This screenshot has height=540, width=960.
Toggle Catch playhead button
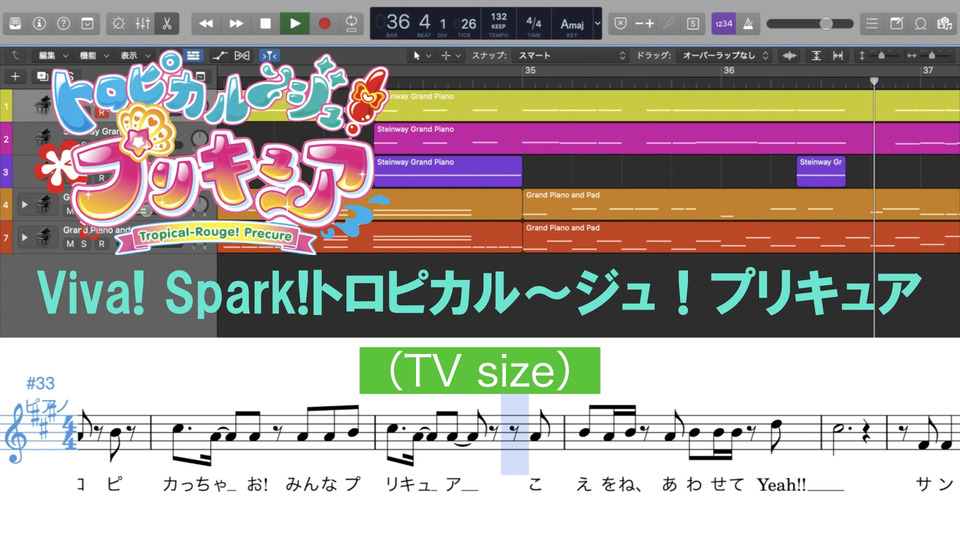pyautogui.click(x=269, y=56)
